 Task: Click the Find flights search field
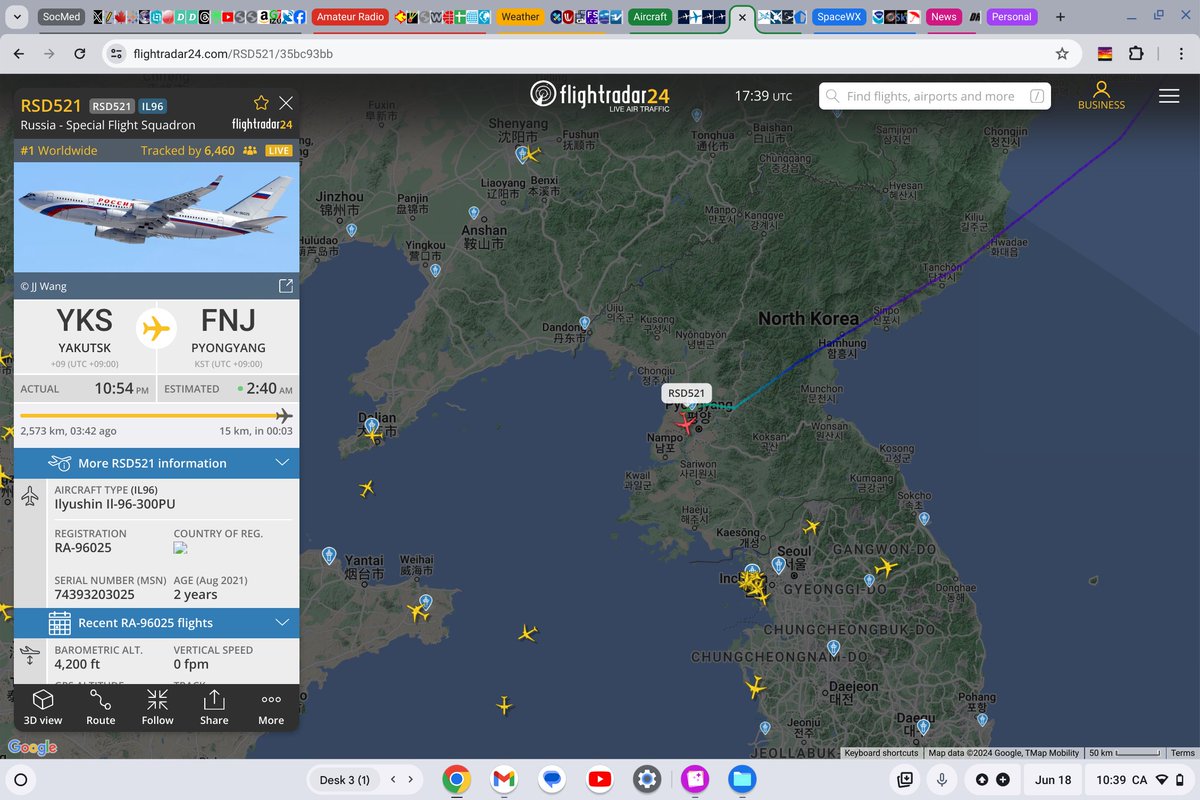(935, 96)
